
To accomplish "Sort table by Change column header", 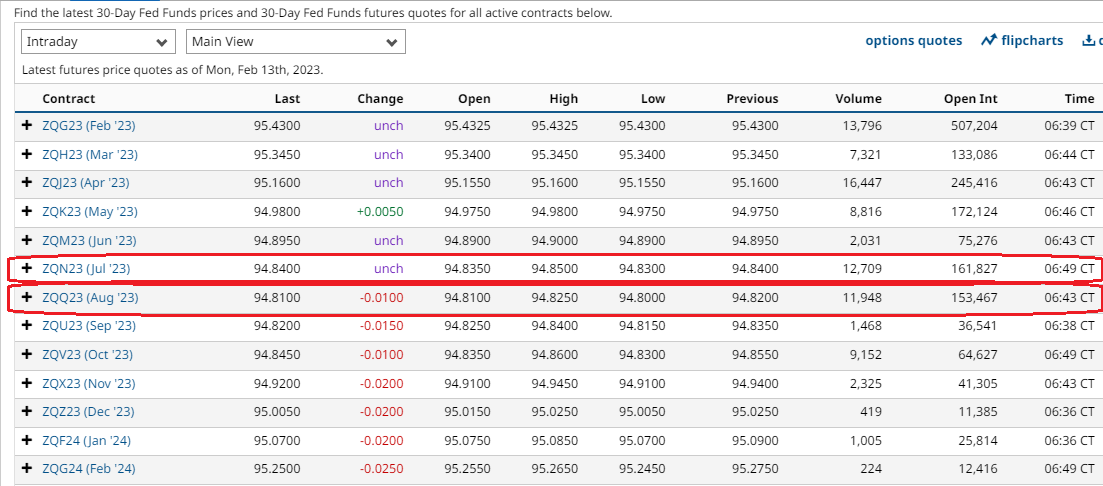I will pyautogui.click(x=380, y=99).
